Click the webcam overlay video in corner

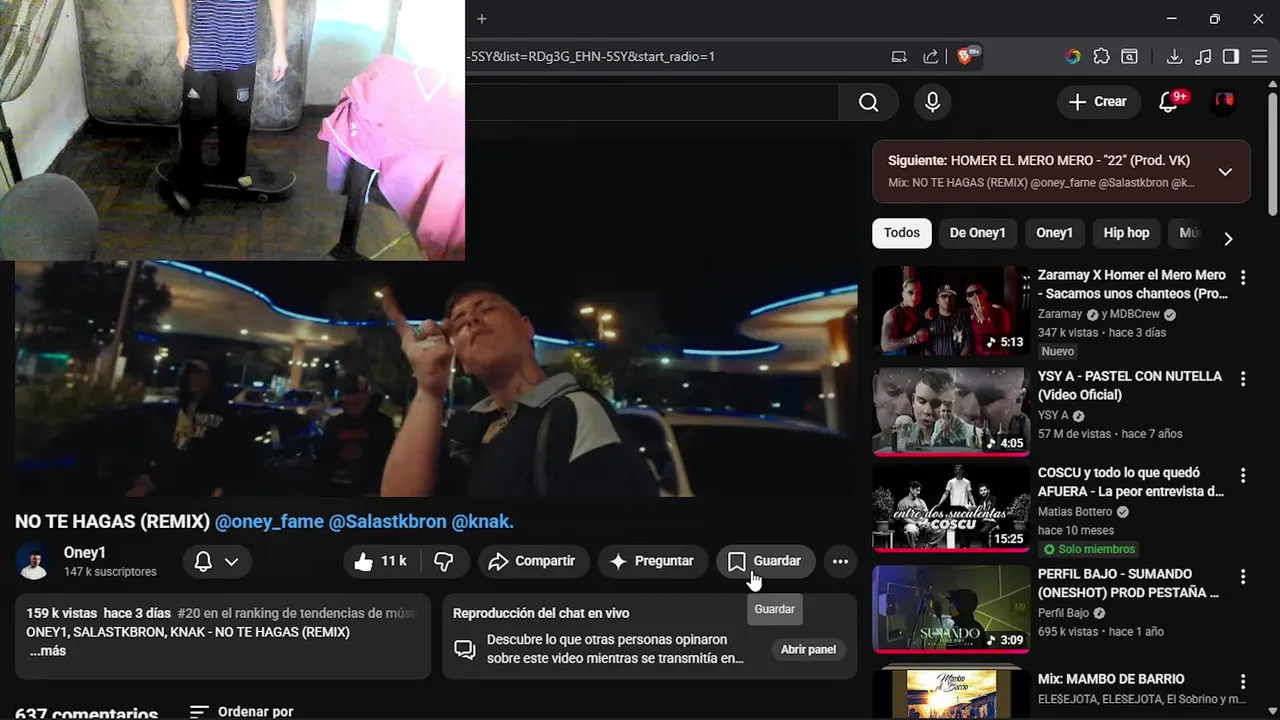pos(232,130)
